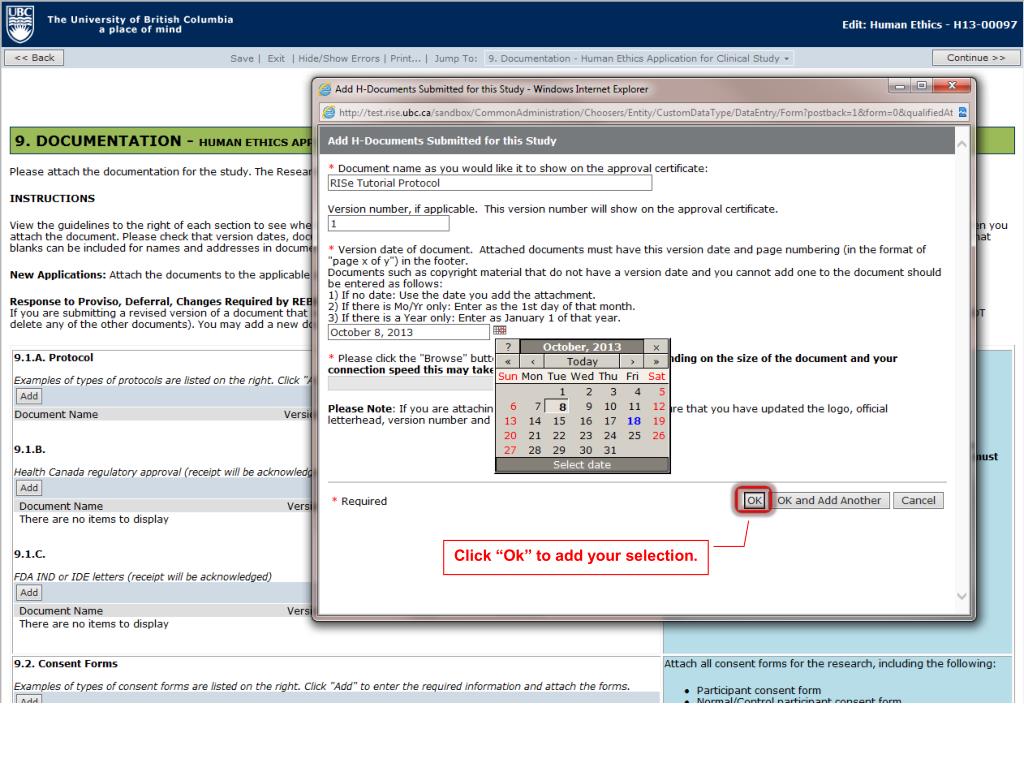Click Internet Explorer icon in dialog title bar
1024x768 pixels.
click(x=325, y=89)
